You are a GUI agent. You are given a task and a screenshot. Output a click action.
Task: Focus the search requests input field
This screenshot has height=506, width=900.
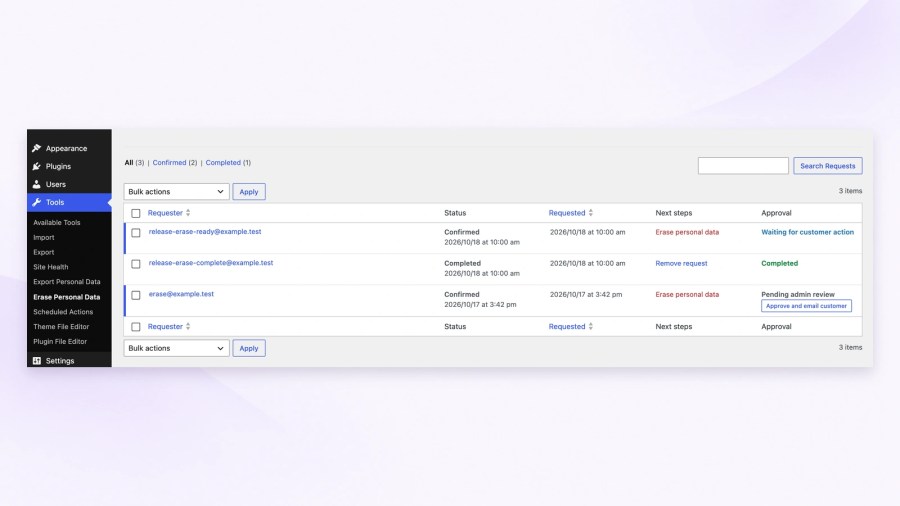click(x=743, y=166)
